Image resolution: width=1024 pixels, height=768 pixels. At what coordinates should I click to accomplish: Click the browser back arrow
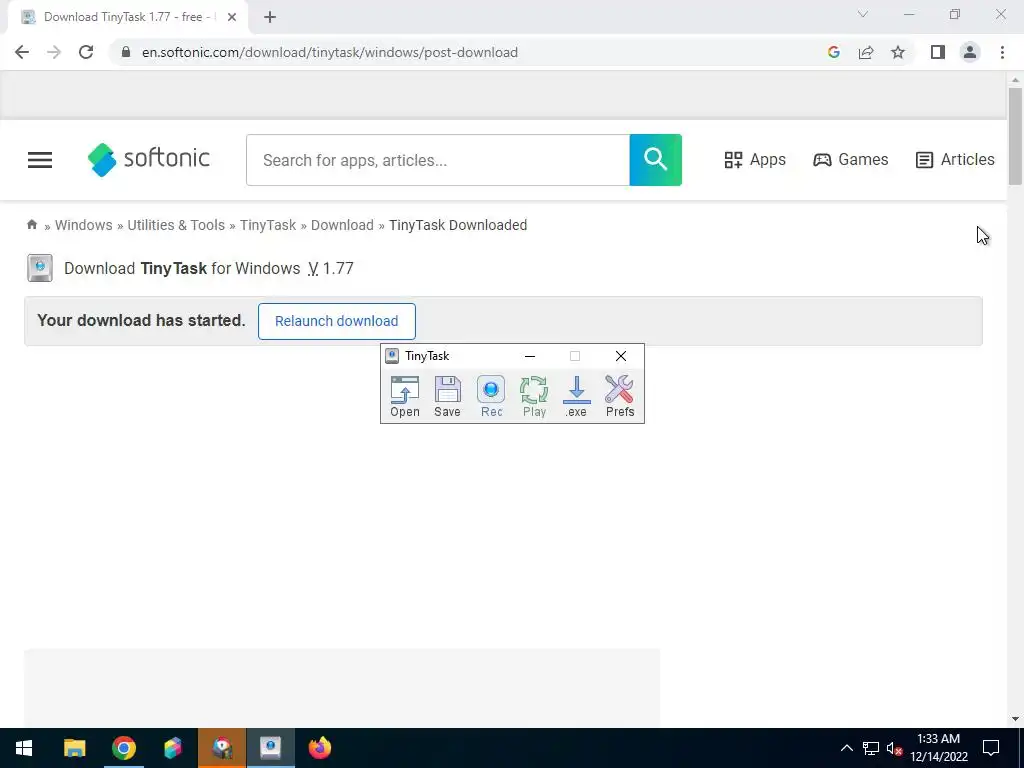tap(22, 52)
